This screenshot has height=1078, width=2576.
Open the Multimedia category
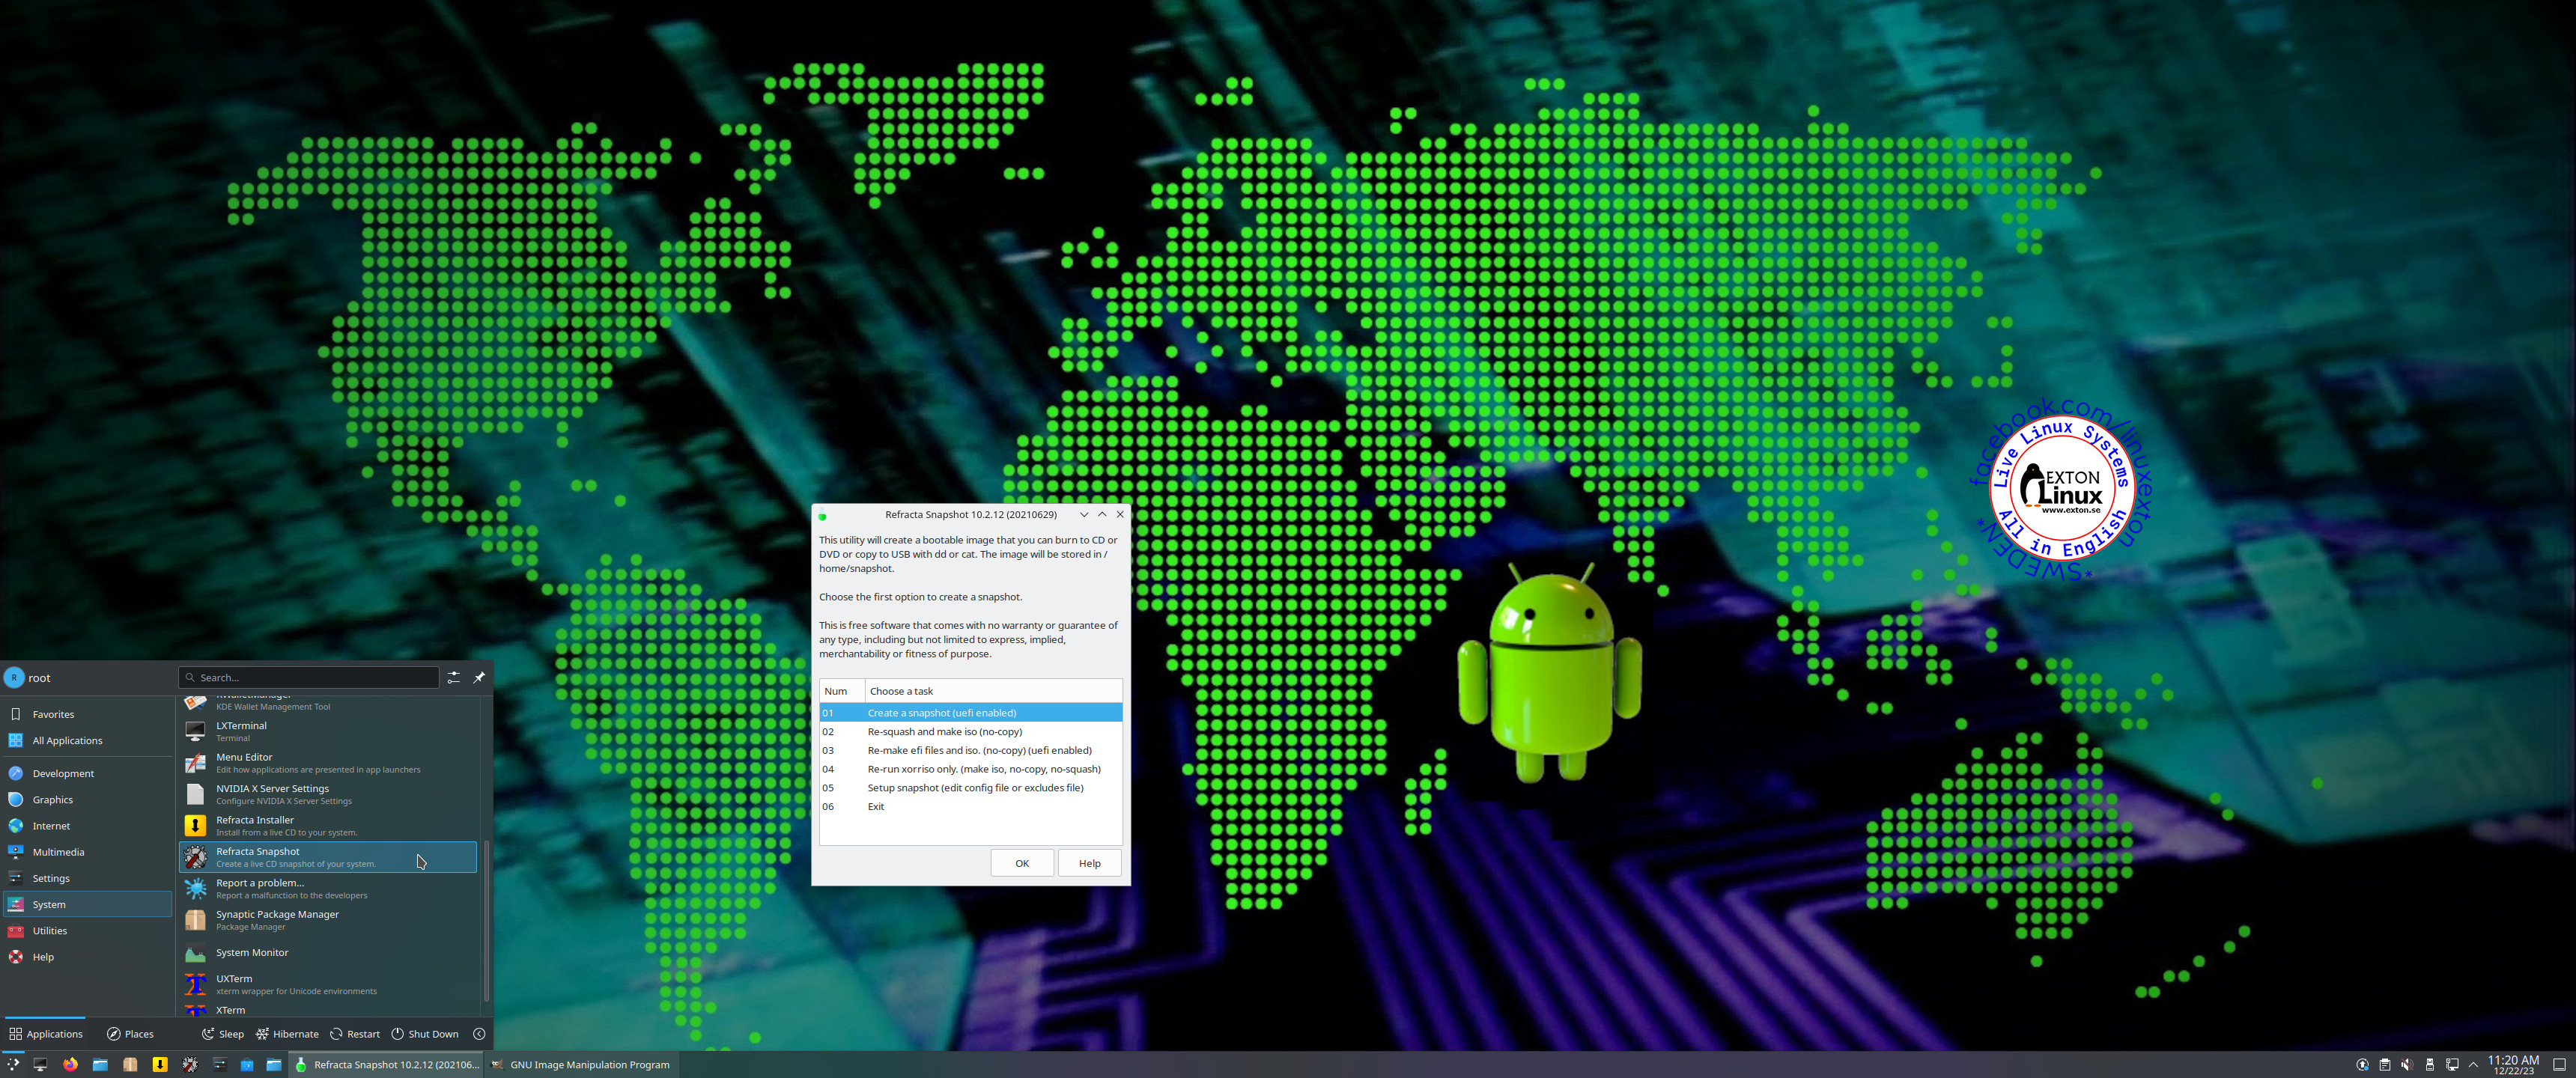tap(88, 852)
